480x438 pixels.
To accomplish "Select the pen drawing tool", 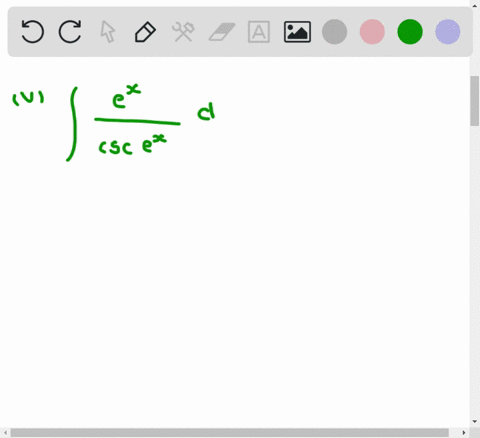I will (x=145, y=32).
